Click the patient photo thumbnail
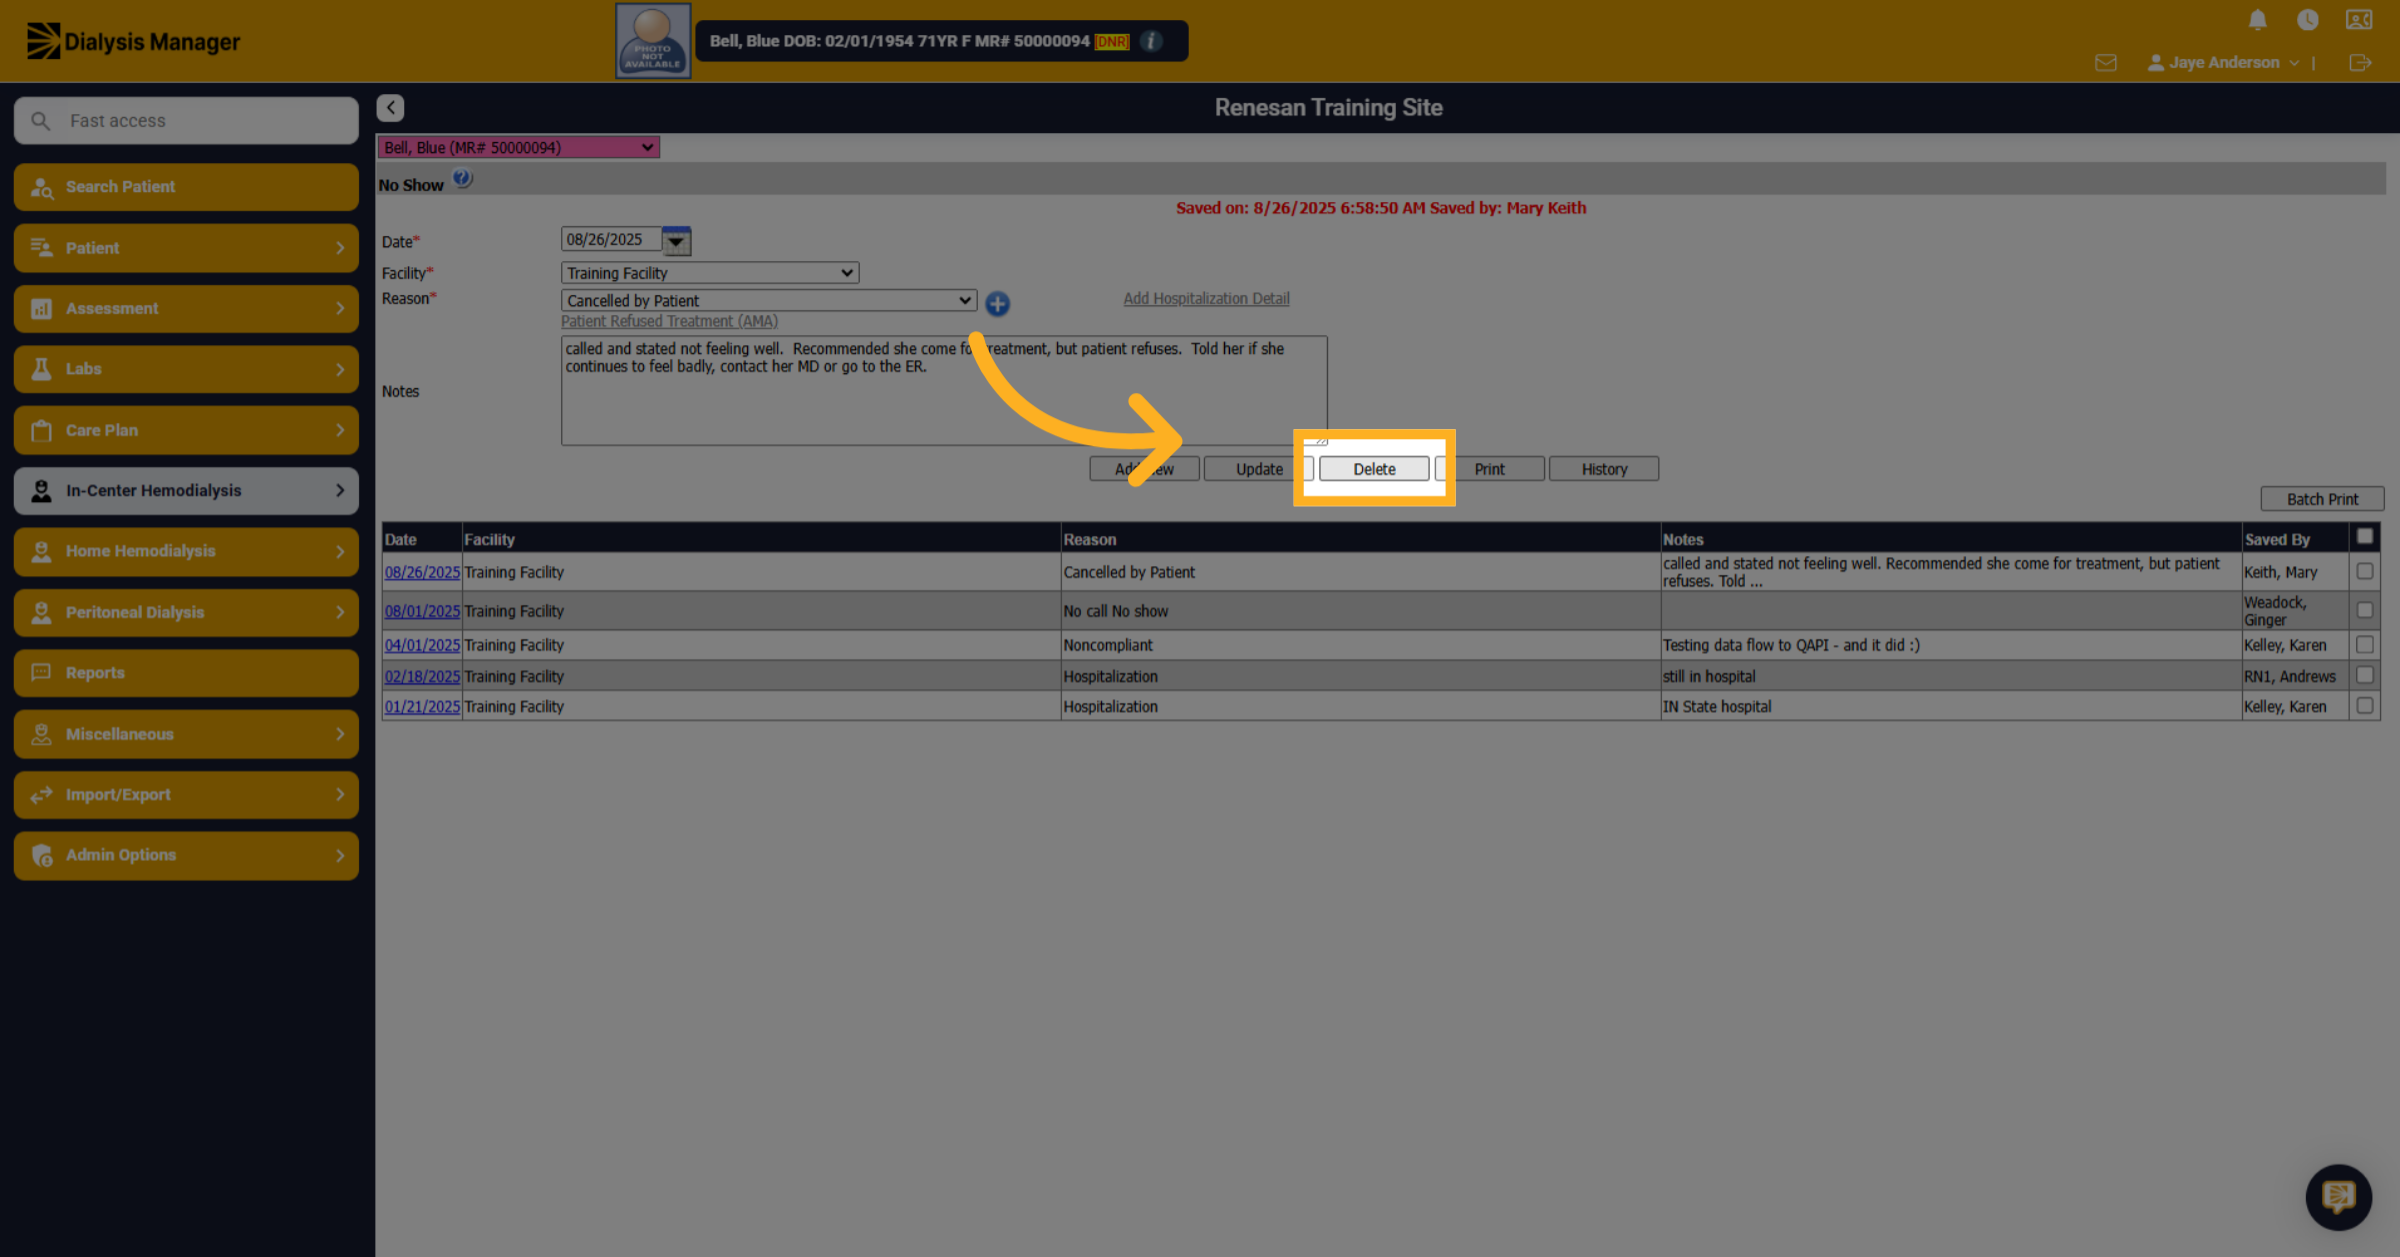The height and width of the screenshot is (1257, 2400). 652,41
